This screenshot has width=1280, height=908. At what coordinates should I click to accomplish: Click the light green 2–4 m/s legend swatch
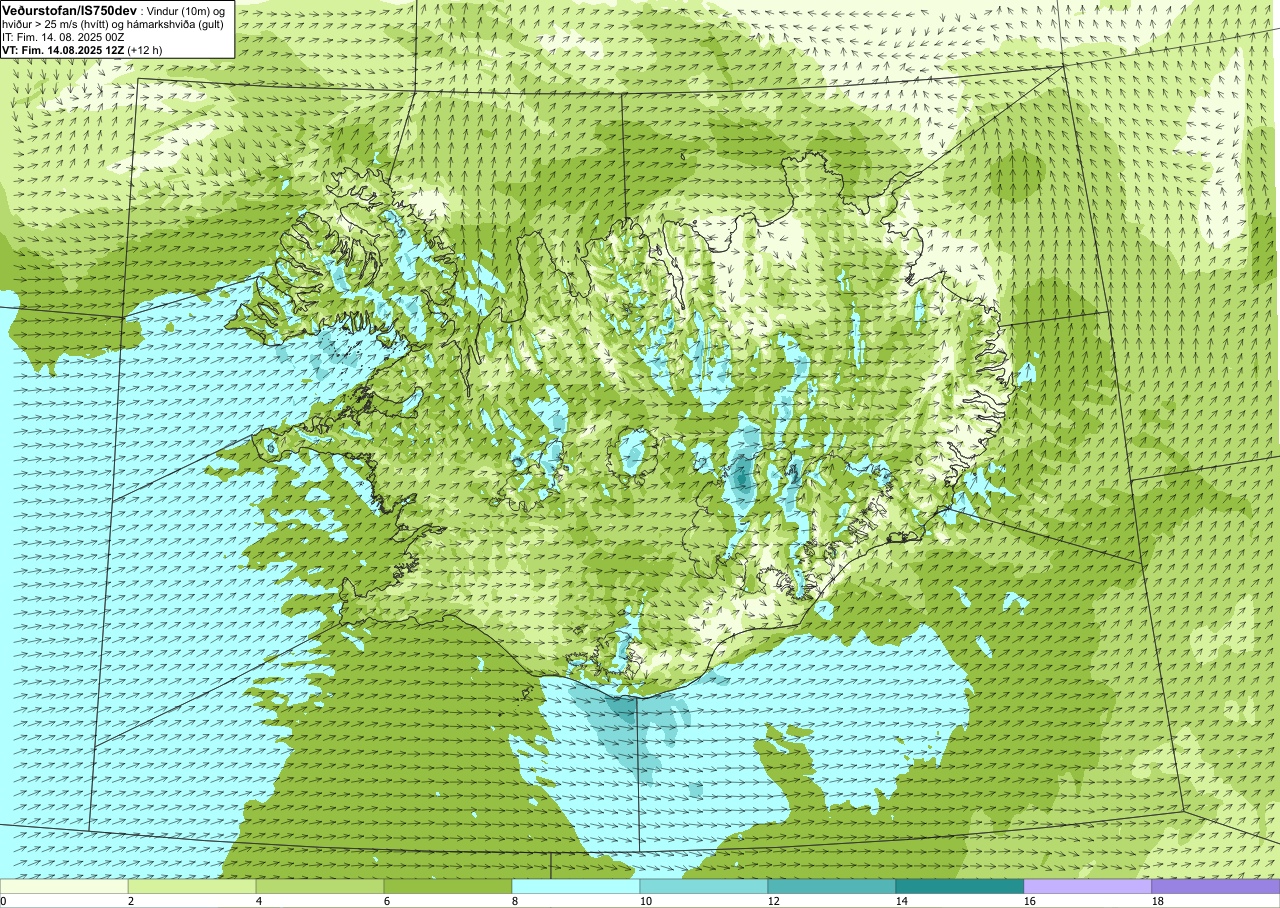[192, 886]
